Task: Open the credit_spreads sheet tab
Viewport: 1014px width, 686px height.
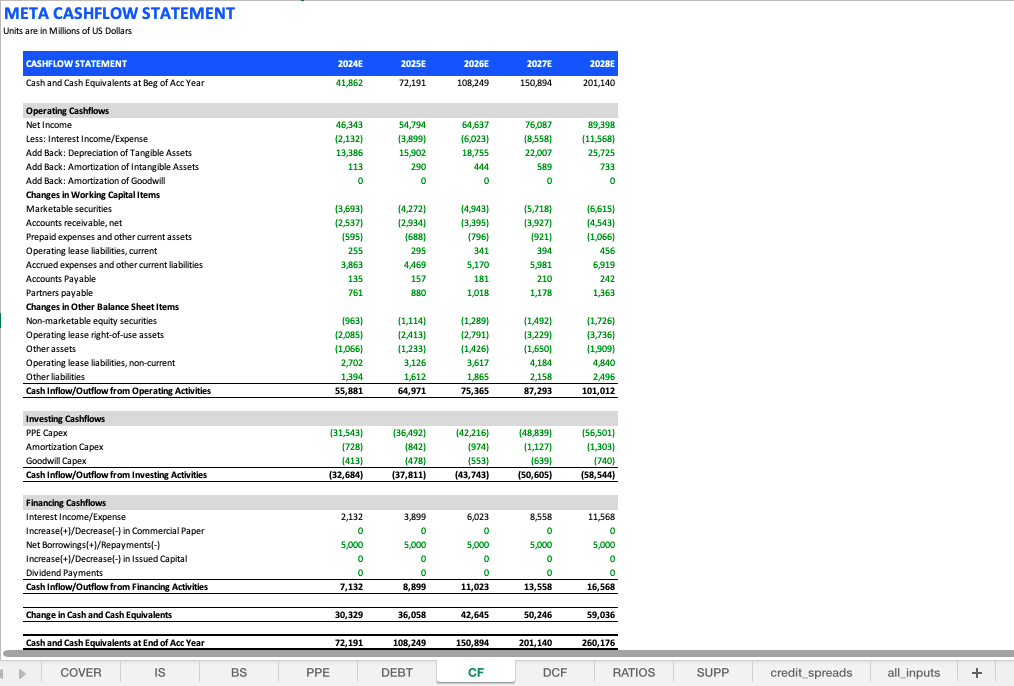Action: [811, 672]
